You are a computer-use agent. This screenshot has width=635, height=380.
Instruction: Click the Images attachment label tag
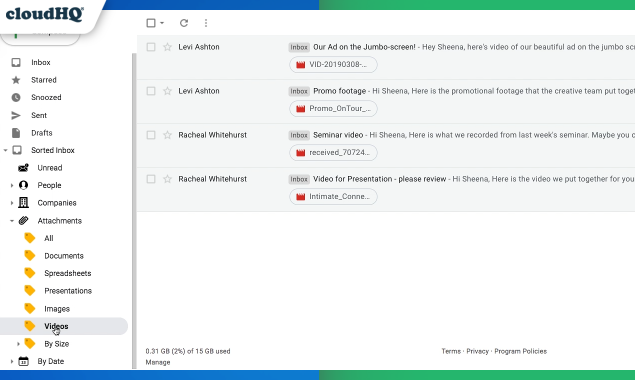pos(30,309)
